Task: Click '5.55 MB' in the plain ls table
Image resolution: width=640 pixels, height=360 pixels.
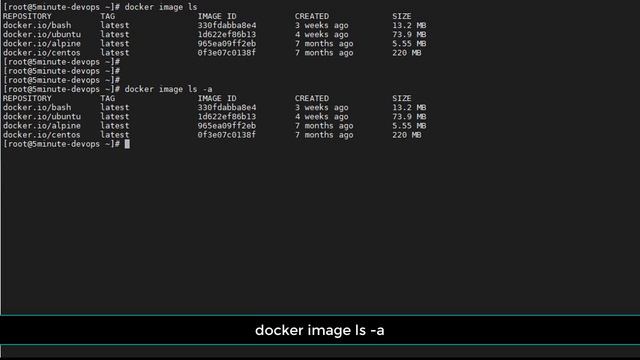Action: (x=409, y=44)
